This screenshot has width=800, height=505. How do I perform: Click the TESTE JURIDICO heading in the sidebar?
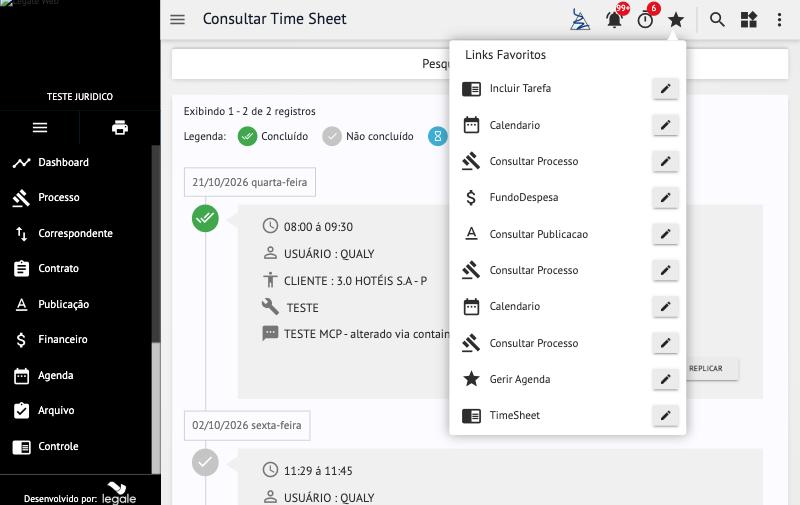click(80, 96)
